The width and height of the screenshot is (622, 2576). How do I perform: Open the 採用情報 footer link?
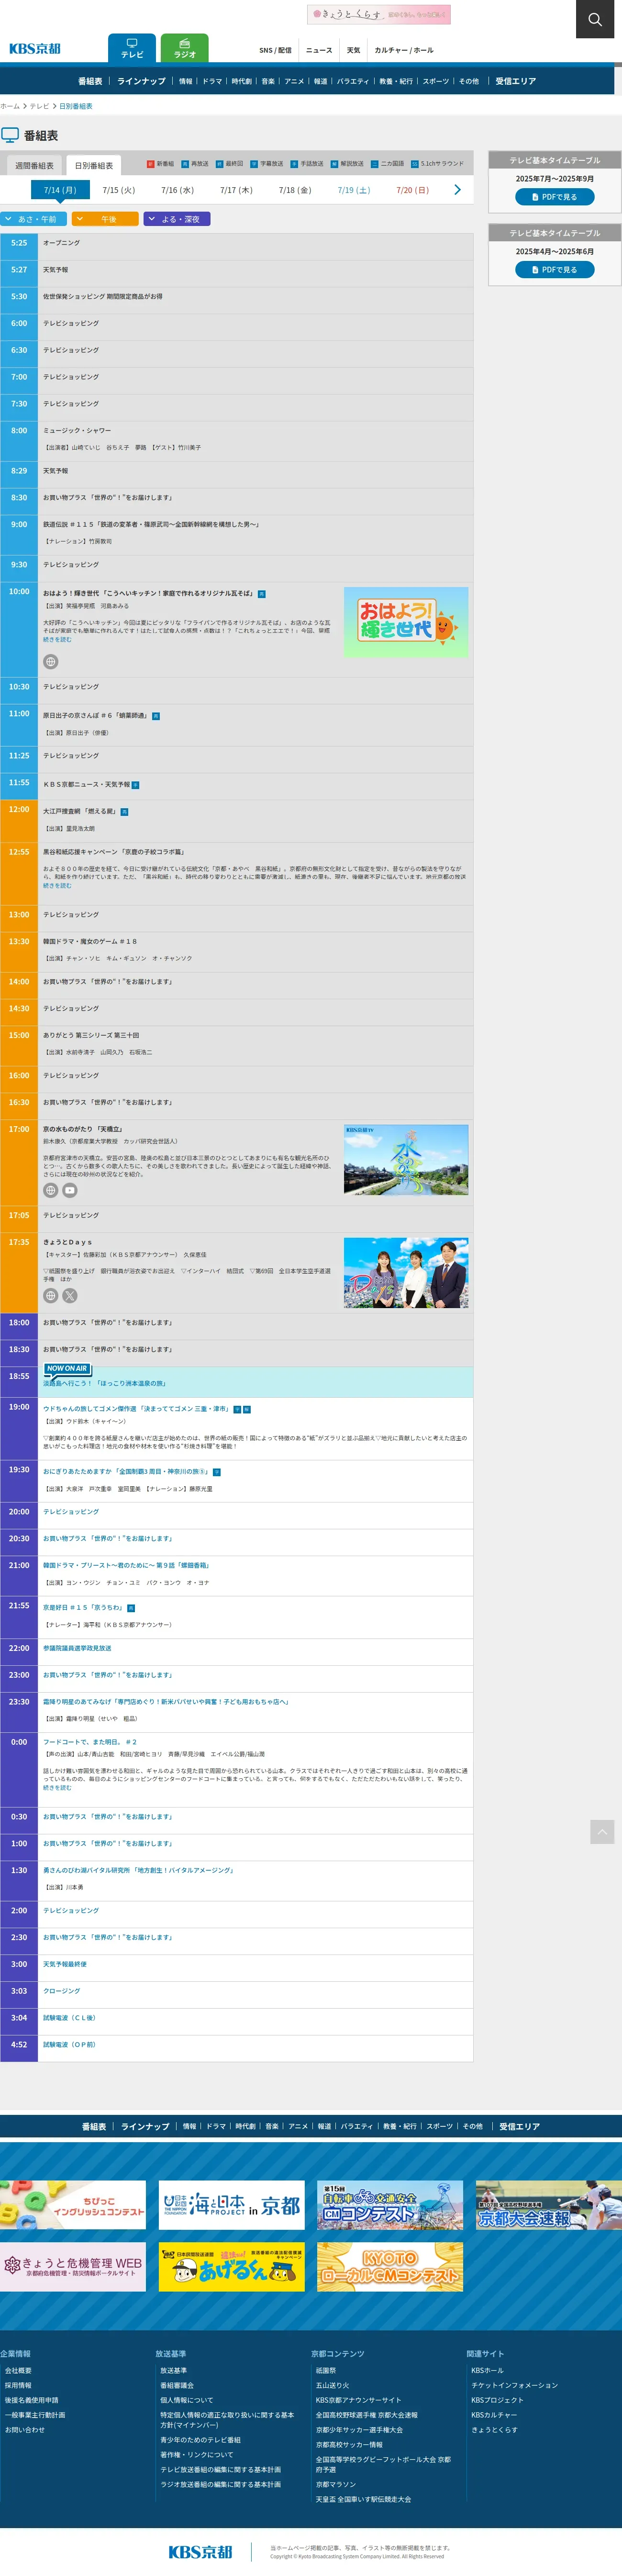tap(18, 2386)
